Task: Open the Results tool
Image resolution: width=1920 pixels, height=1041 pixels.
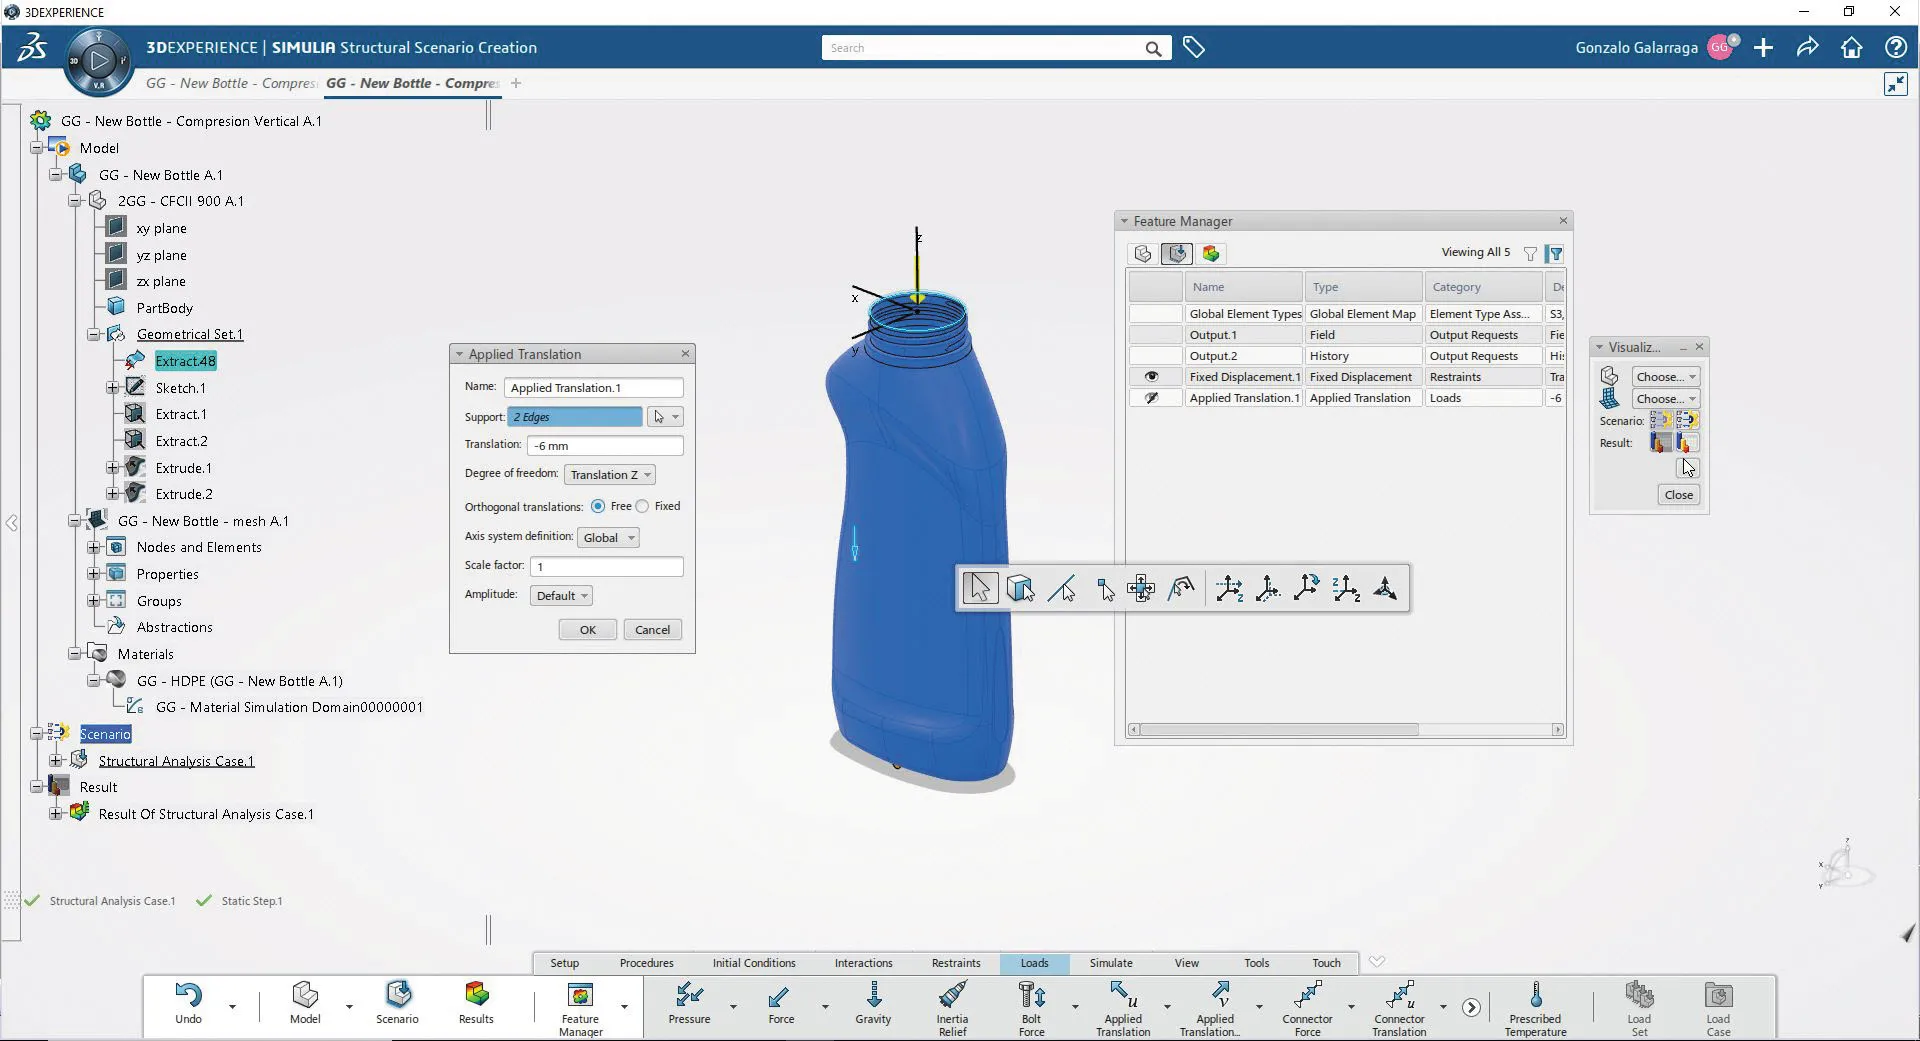Action: click(476, 1005)
